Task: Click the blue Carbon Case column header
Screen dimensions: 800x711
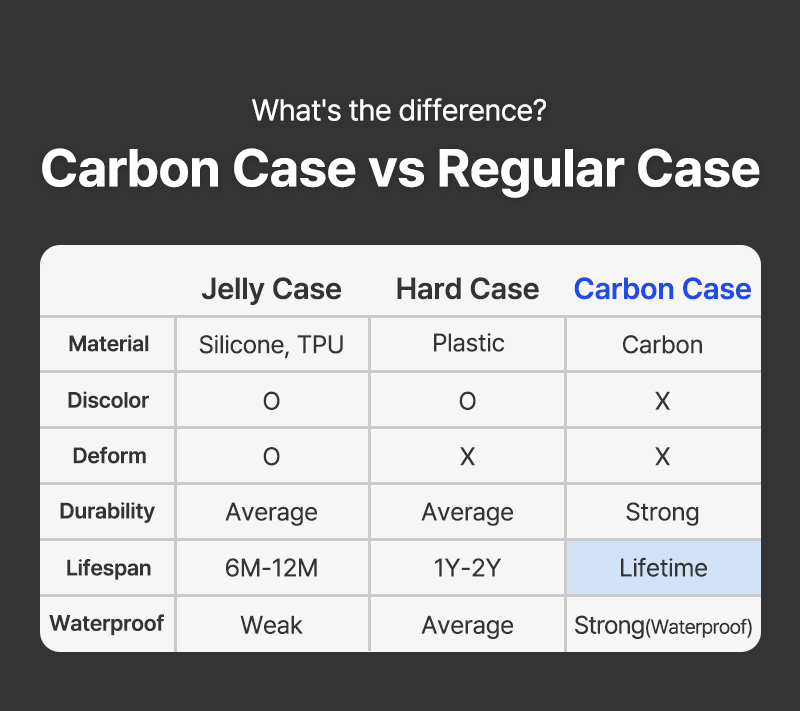Action: (x=662, y=290)
